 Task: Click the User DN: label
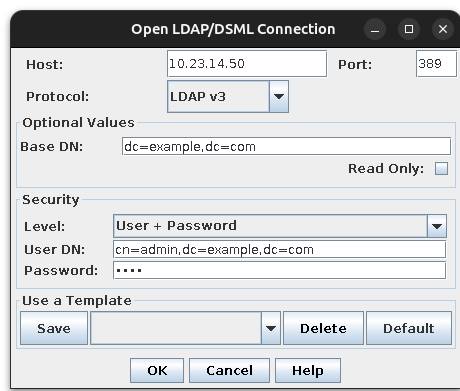tap(55, 250)
